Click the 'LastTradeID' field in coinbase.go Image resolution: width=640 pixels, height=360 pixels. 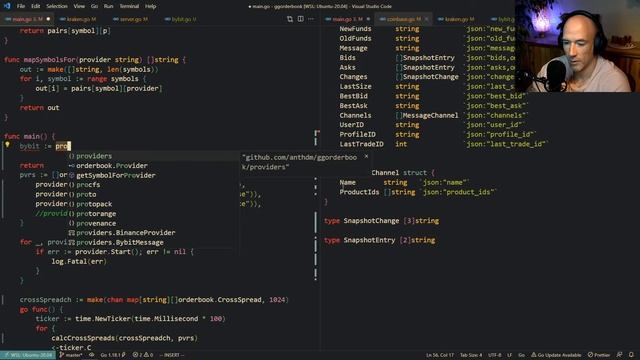(x=361, y=144)
